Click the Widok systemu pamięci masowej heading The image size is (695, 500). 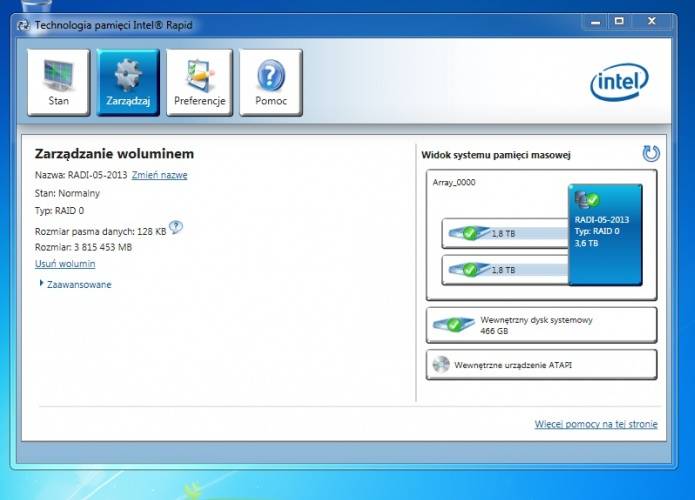tap(496, 155)
